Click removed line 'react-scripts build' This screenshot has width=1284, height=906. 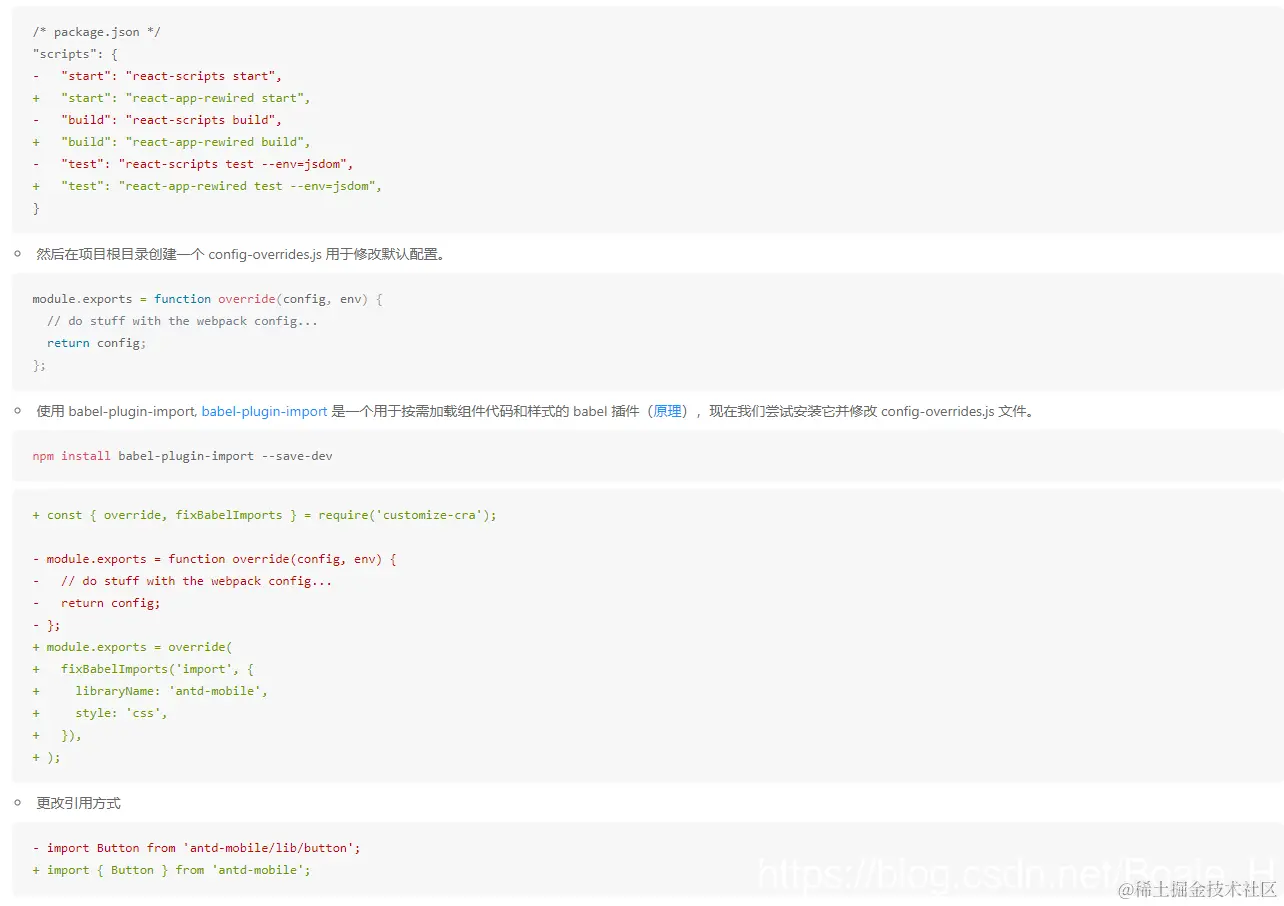tap(158, 120)
